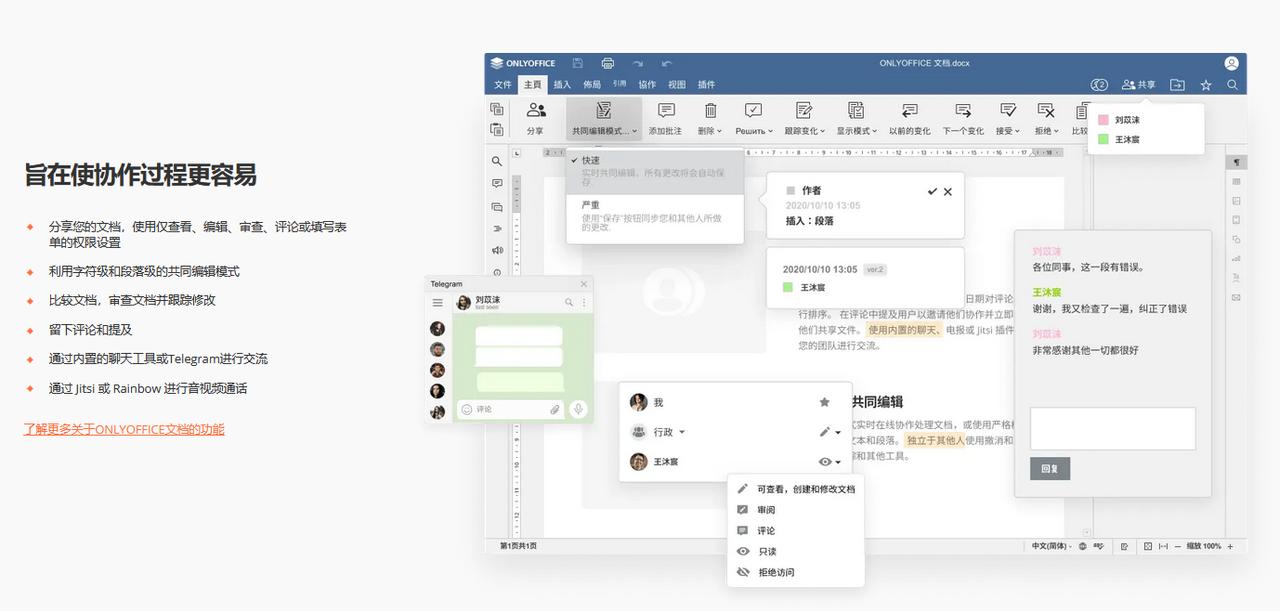The image size is (1280, 613).
Task: Click the paste icon in toolbar
Action: click(497, 129)
